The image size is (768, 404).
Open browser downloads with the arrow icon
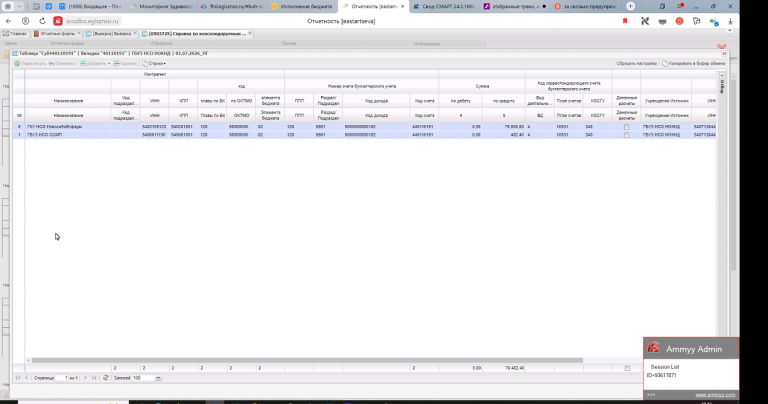(x=730, y=21)
